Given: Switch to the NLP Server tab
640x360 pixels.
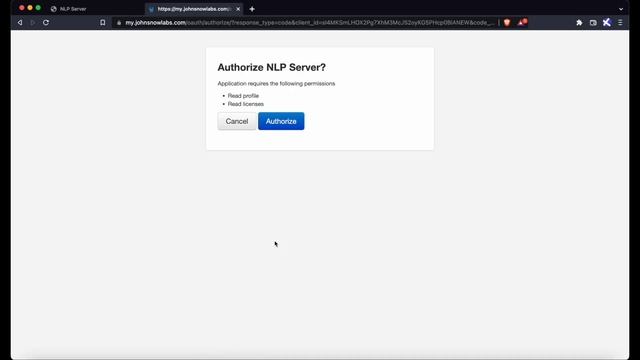Looking at the screenshot, I should pyautogui.click(x=73, y=9).
